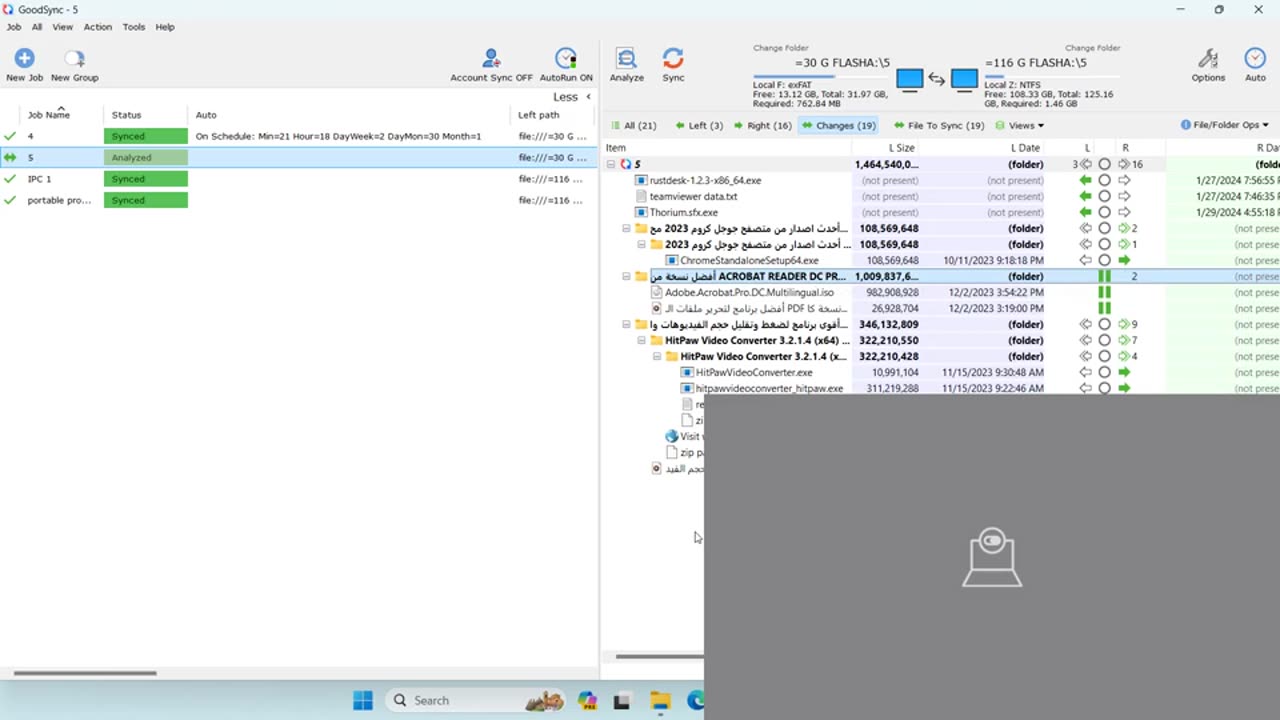Open File Explorer from the taskbar
The image size is (1280, 720).
point(660,700)
